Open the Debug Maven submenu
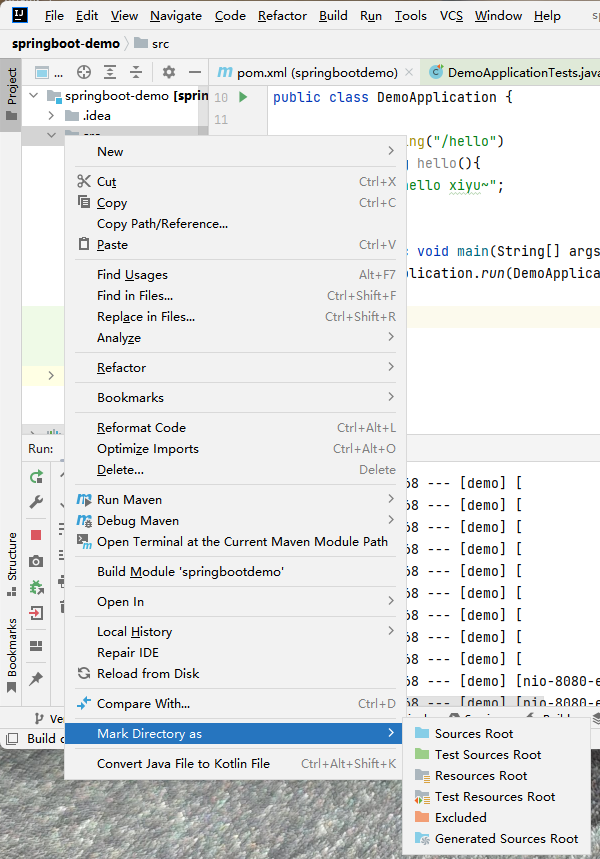The image size is (600, 859). [235, 520]
